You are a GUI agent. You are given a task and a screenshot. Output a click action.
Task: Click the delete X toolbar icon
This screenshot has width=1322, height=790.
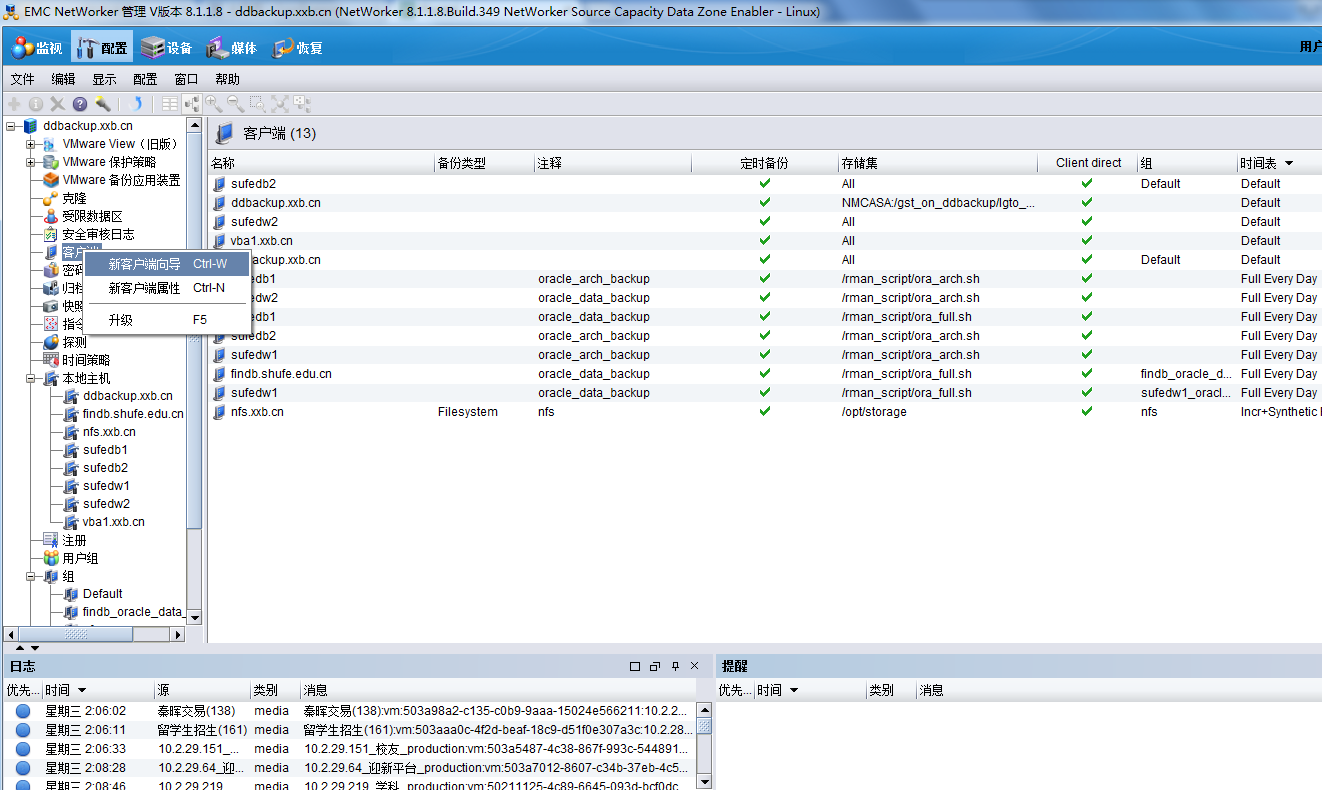tap(58, 103)
